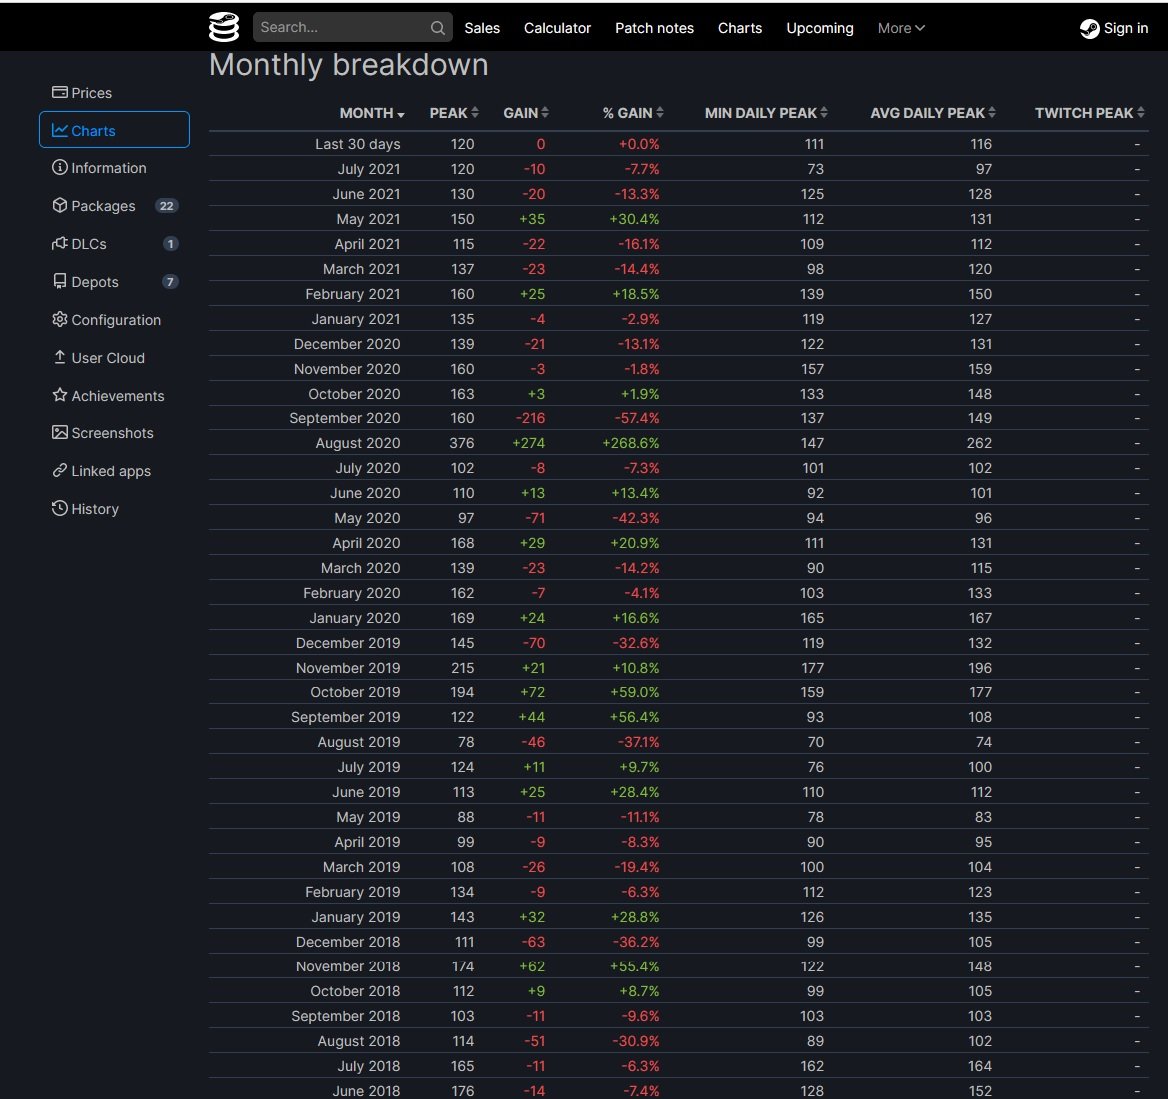Expand the More menu

tap(901, 28)
